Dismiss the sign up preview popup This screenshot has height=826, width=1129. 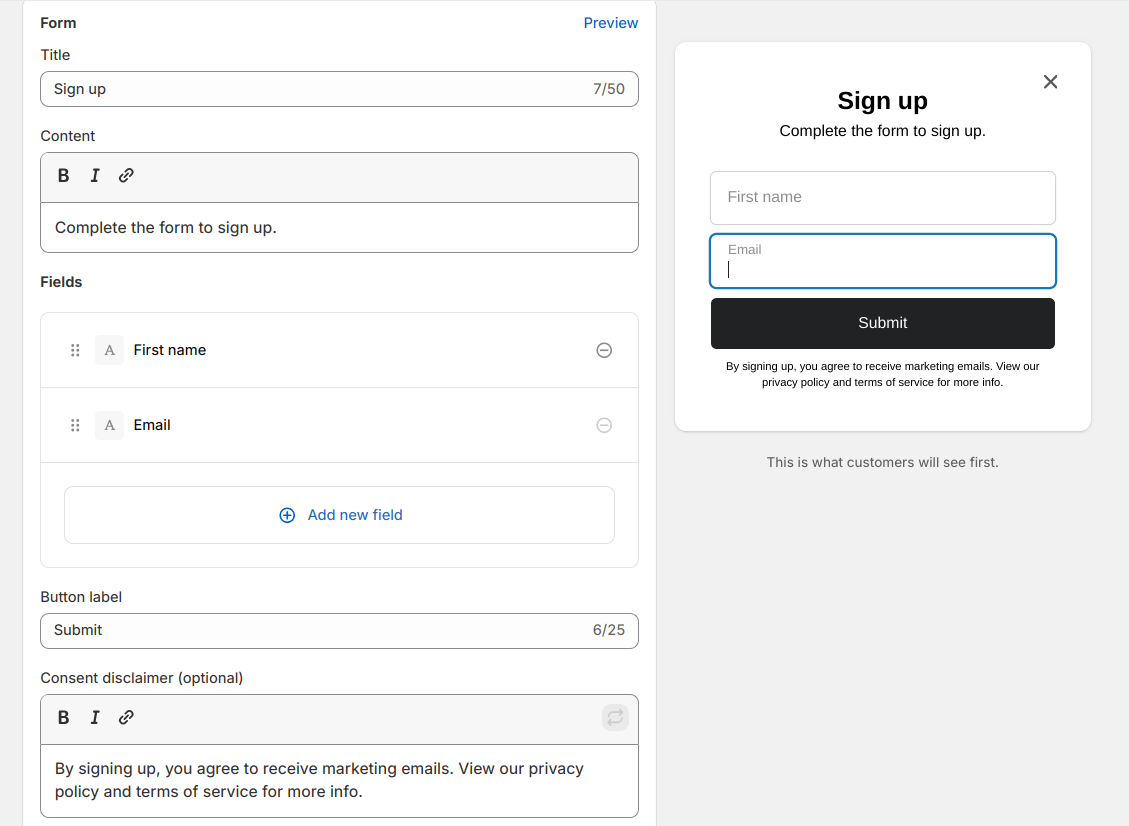click(1050, 82)
